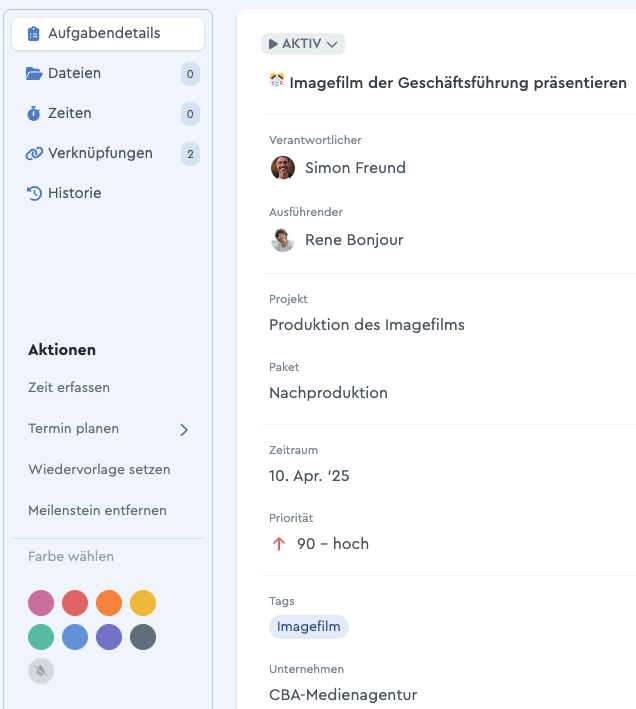636x709 pixels.
Task: Click the Zeiten count badge
Action: pyautogui.click(x=190, y=113)
